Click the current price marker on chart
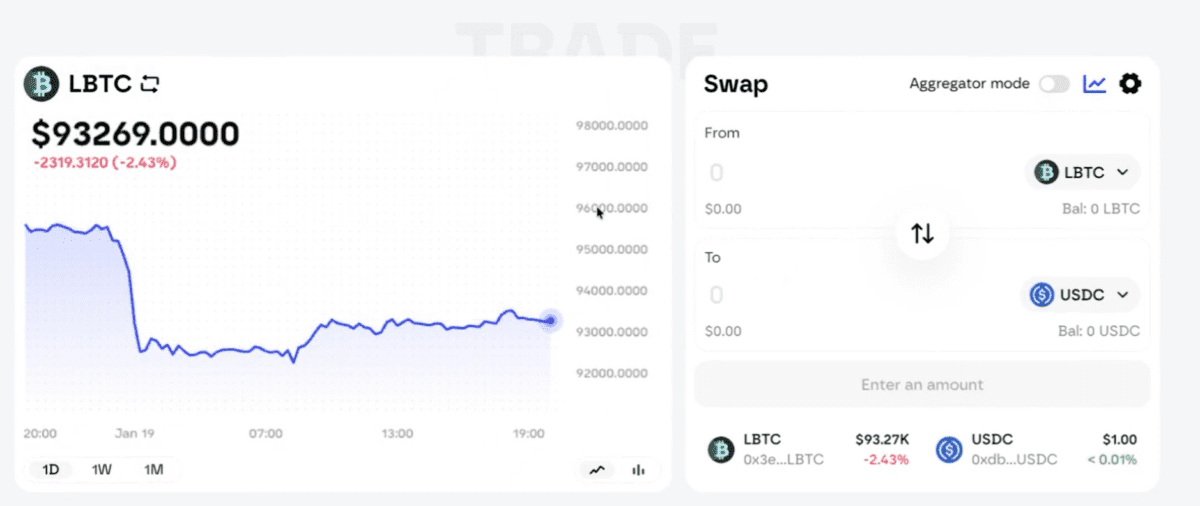This screenshot has height=506, width=1200. [550, 321]
